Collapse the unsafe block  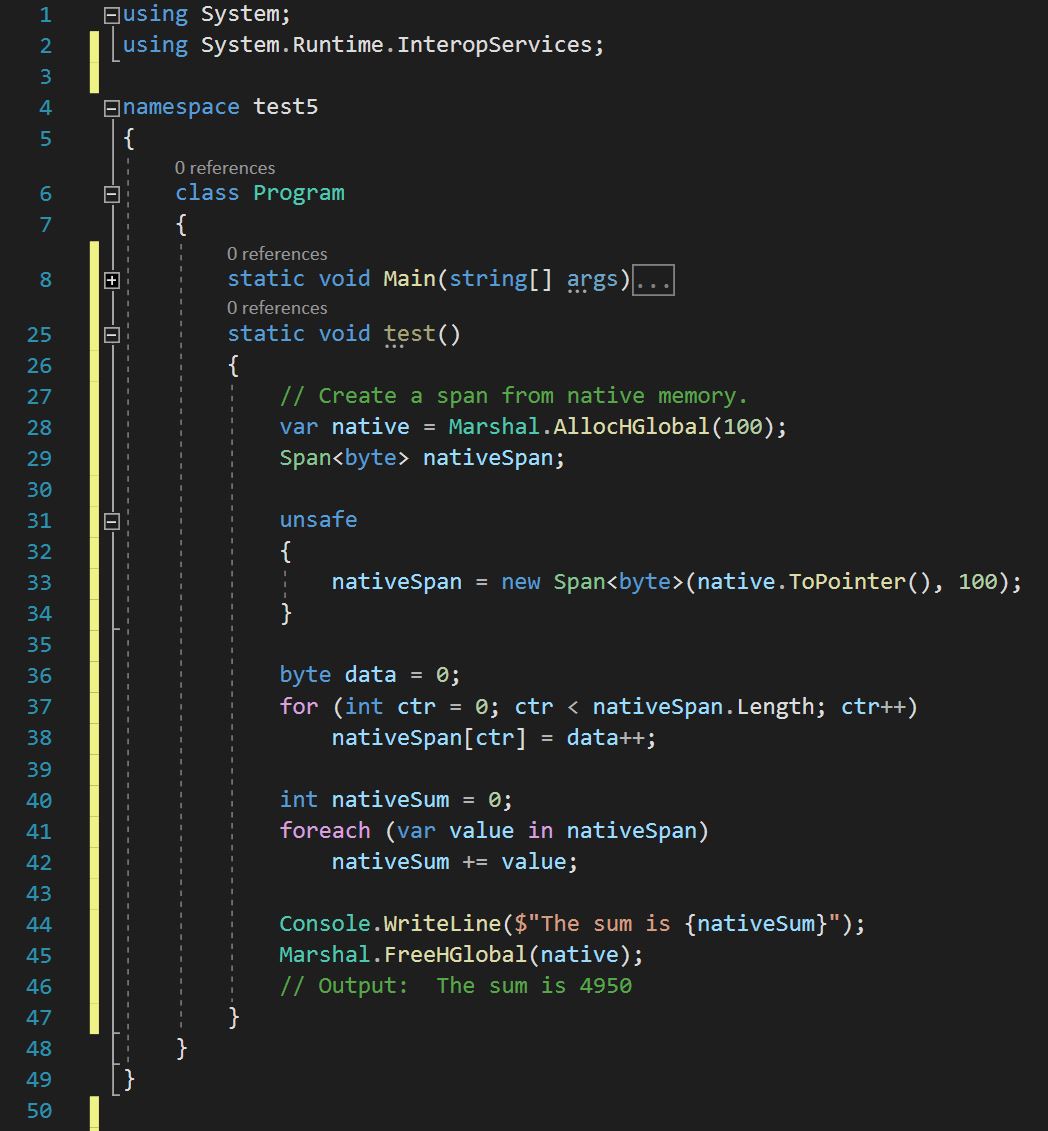tap(112, 521)
